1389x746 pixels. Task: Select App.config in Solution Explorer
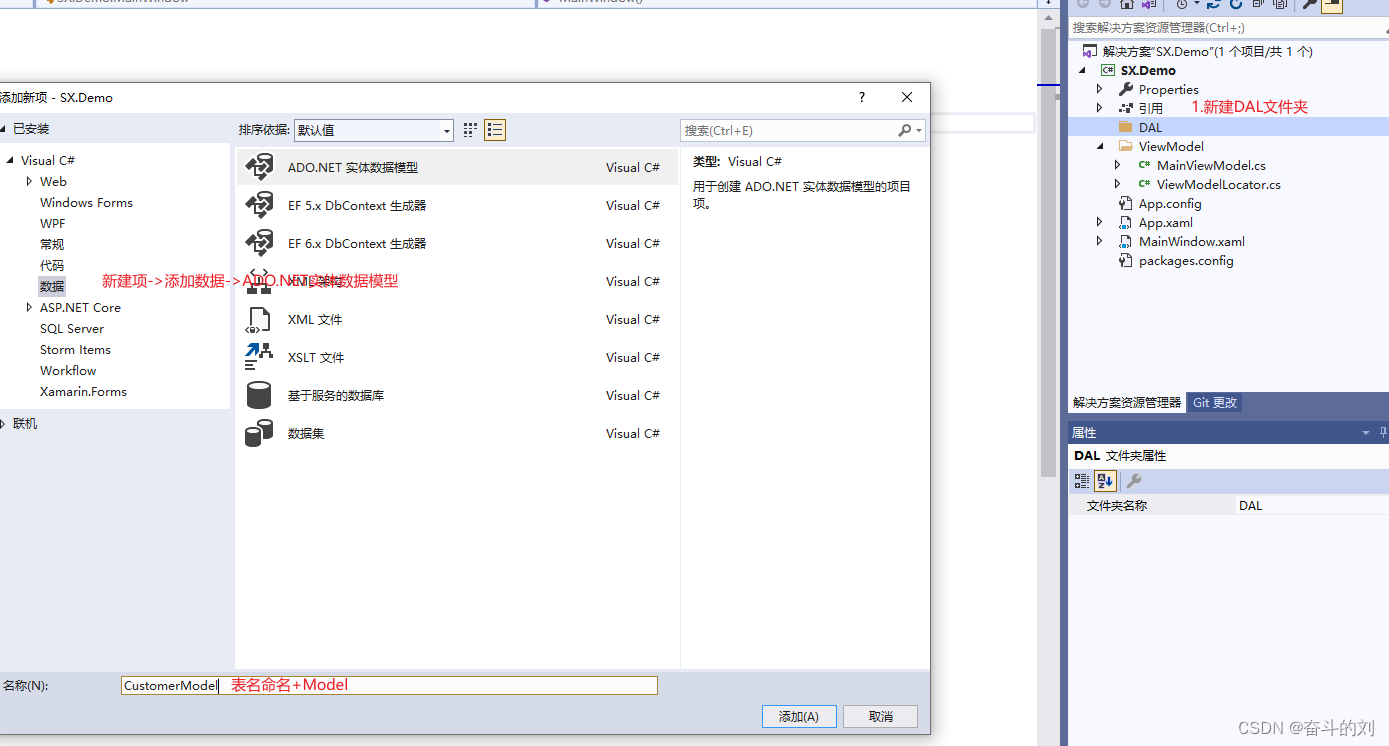pyautogui.click(x=1170, y=203)
